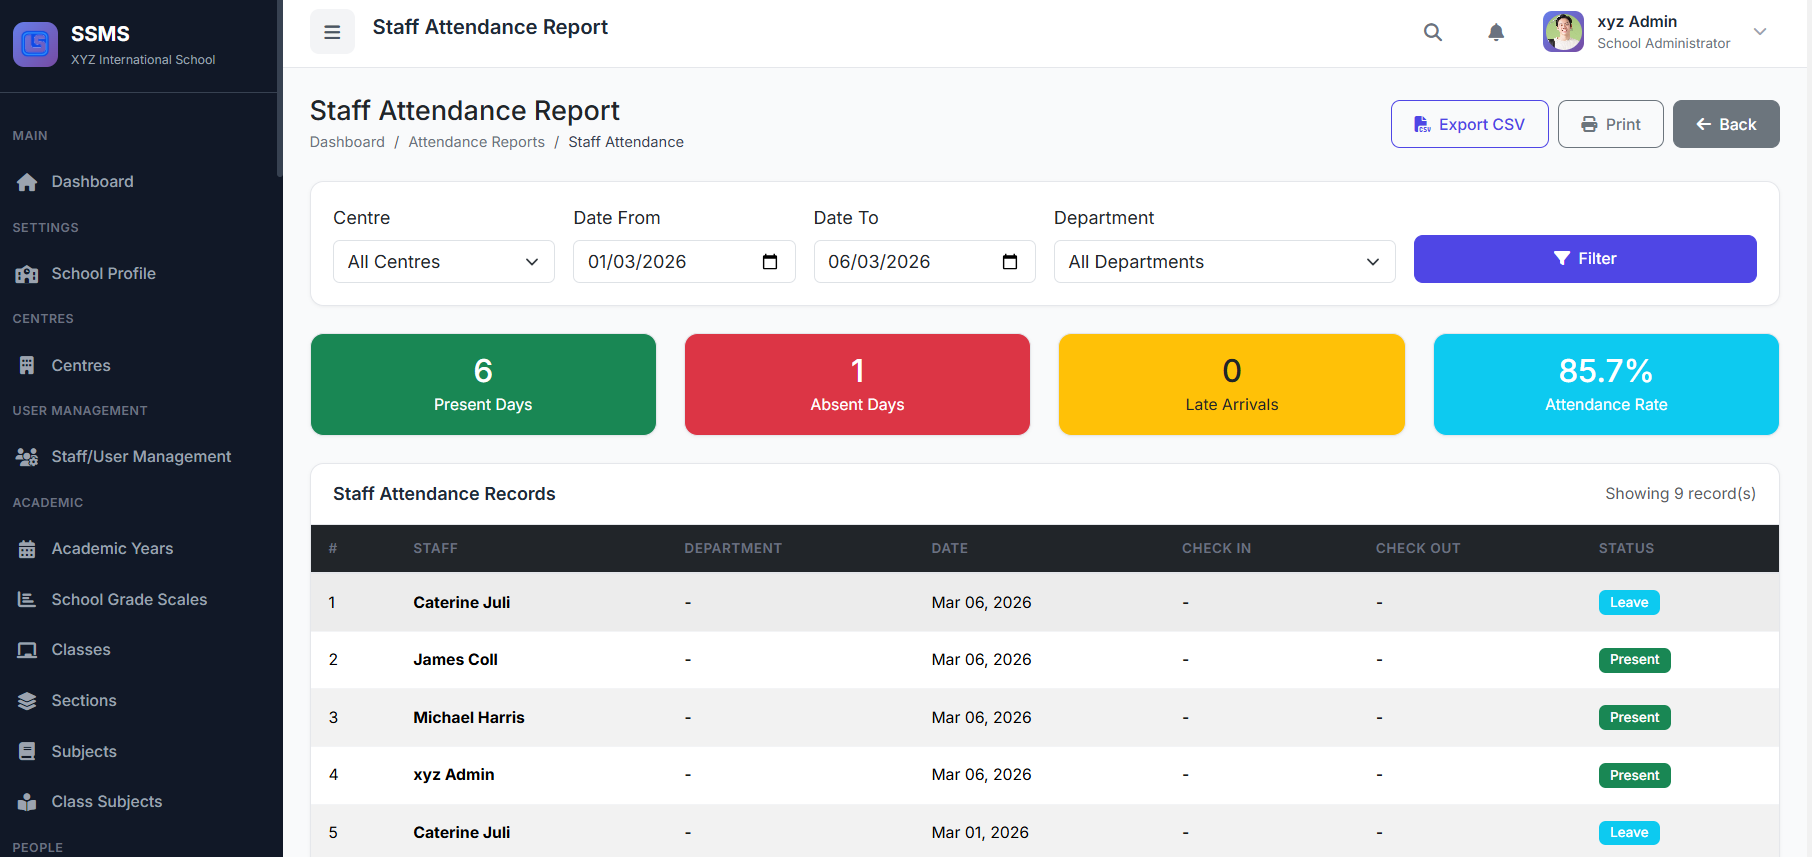1812x857 pixels.
Task: Expand the xyz Admin user menu chevron
Action: point(1760,32)
